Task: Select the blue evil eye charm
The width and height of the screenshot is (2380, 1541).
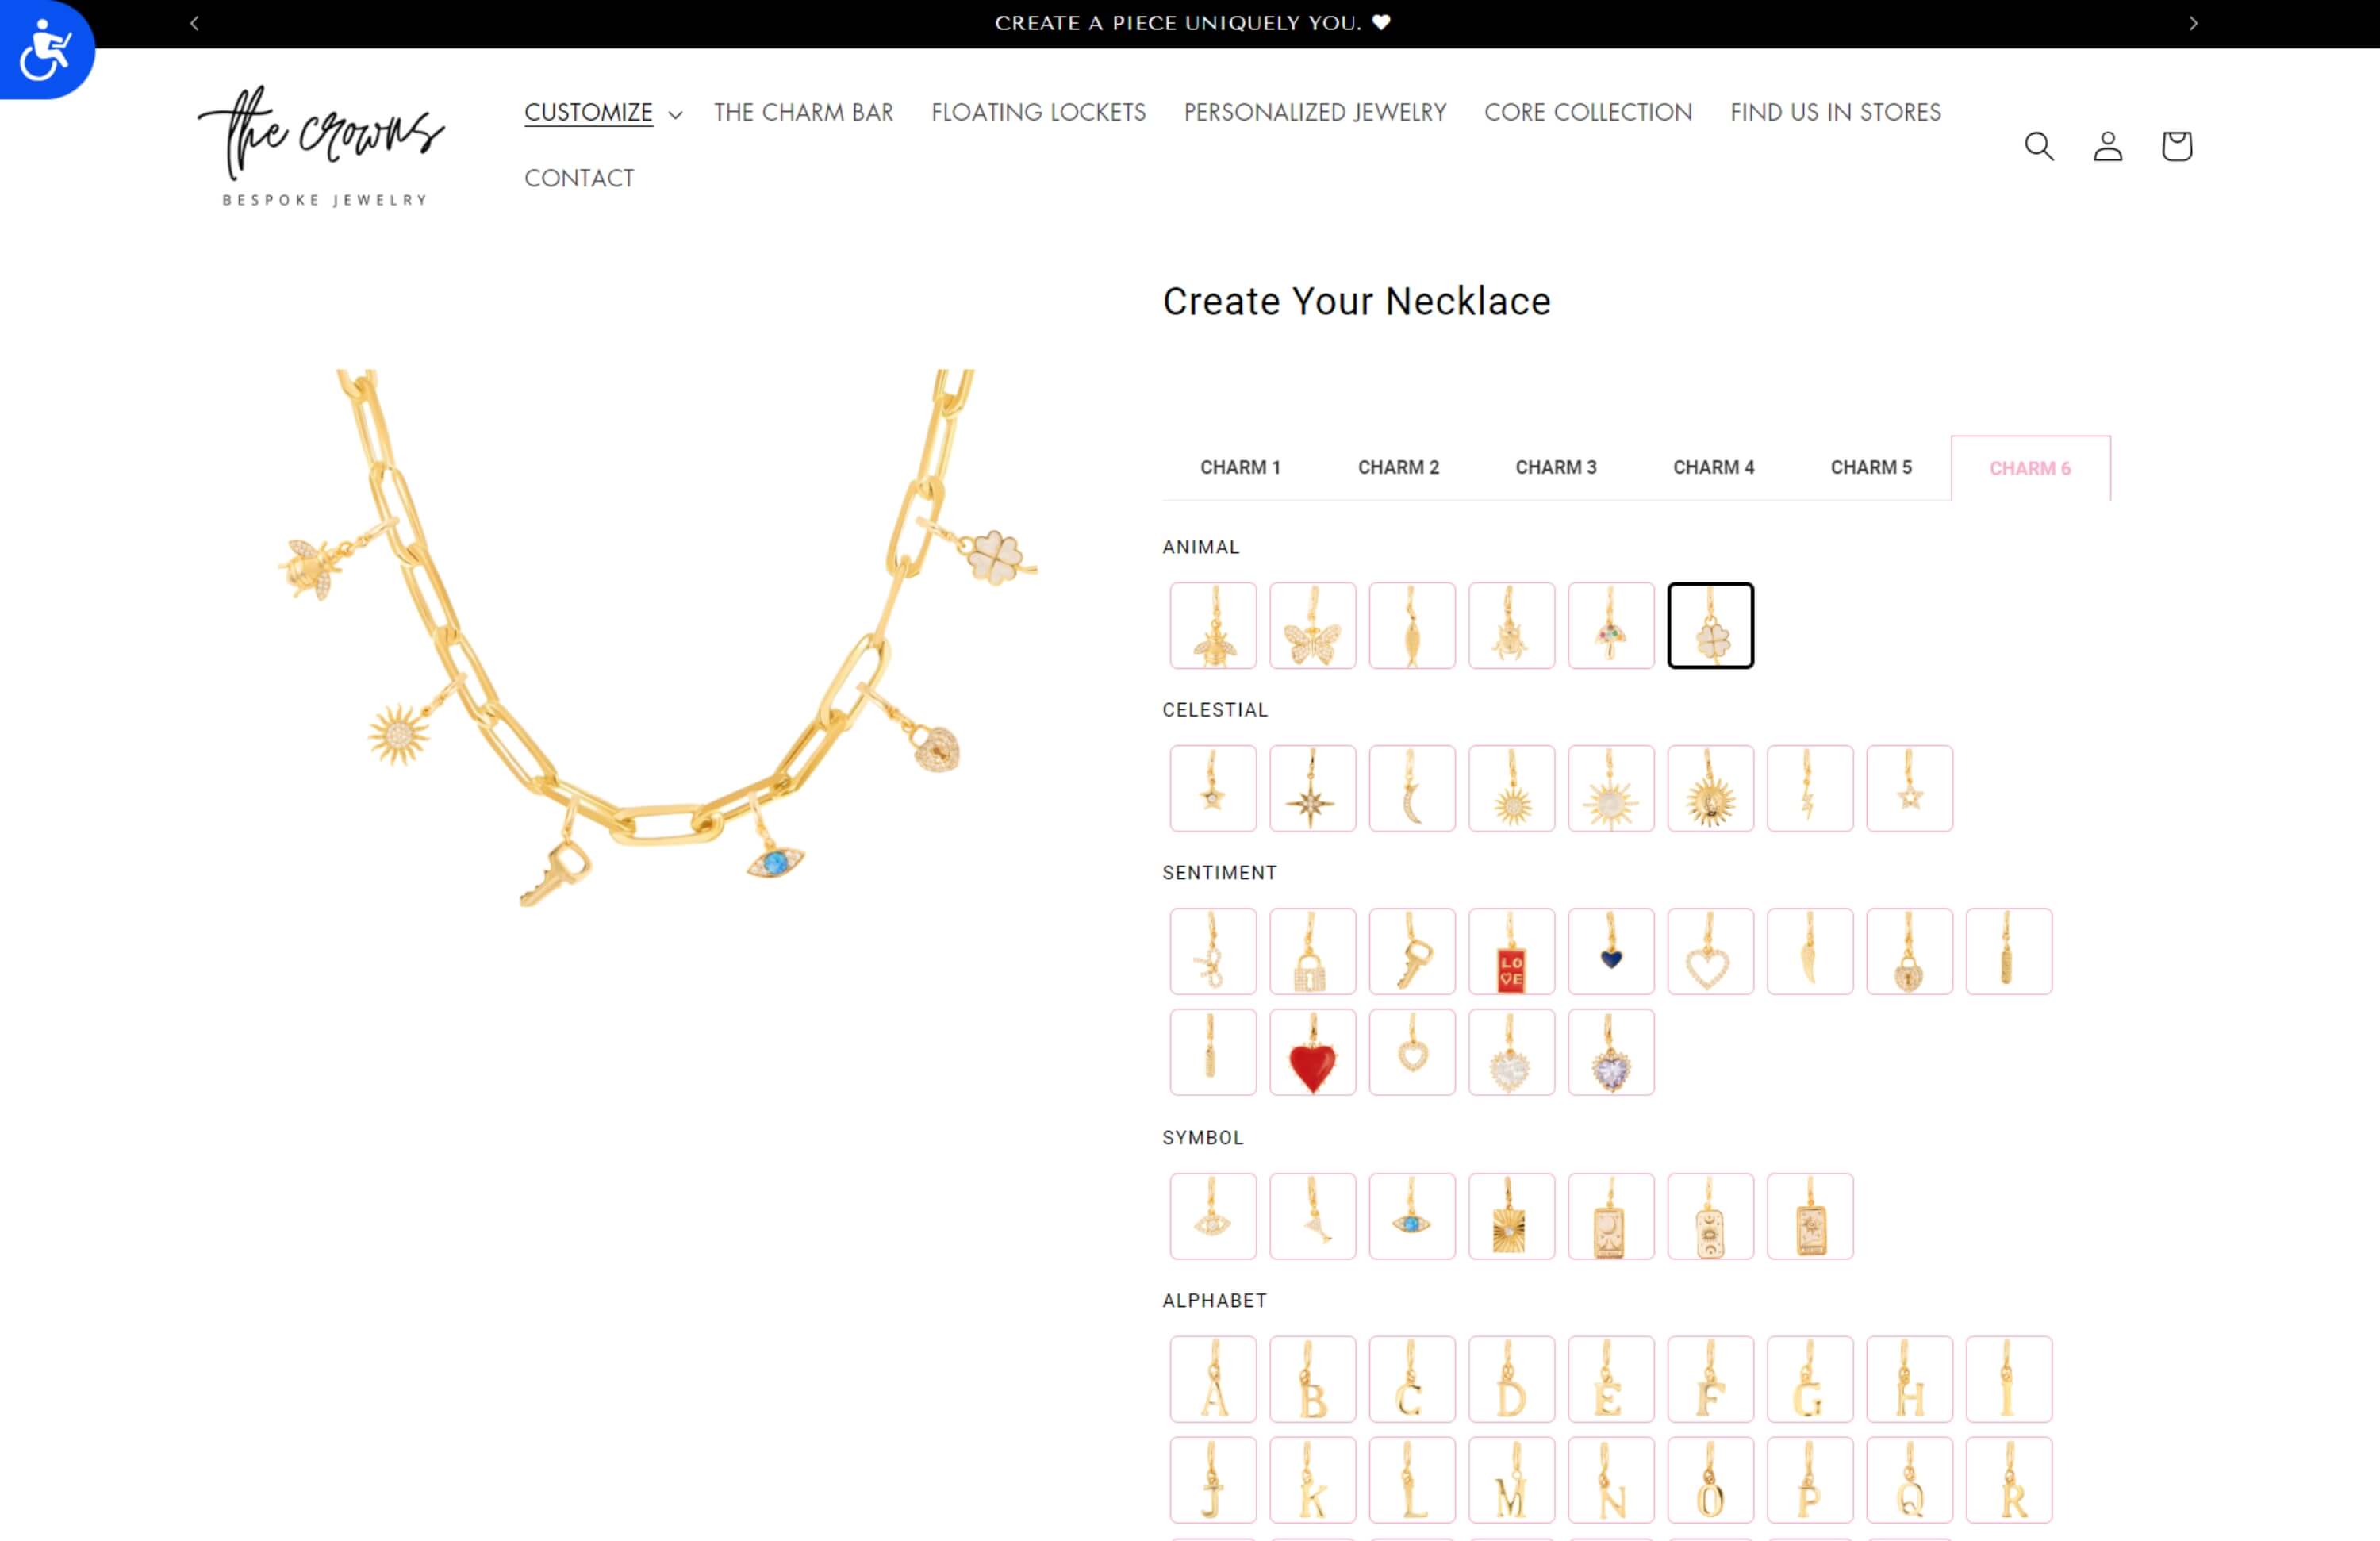Action: (1412, 1216)
